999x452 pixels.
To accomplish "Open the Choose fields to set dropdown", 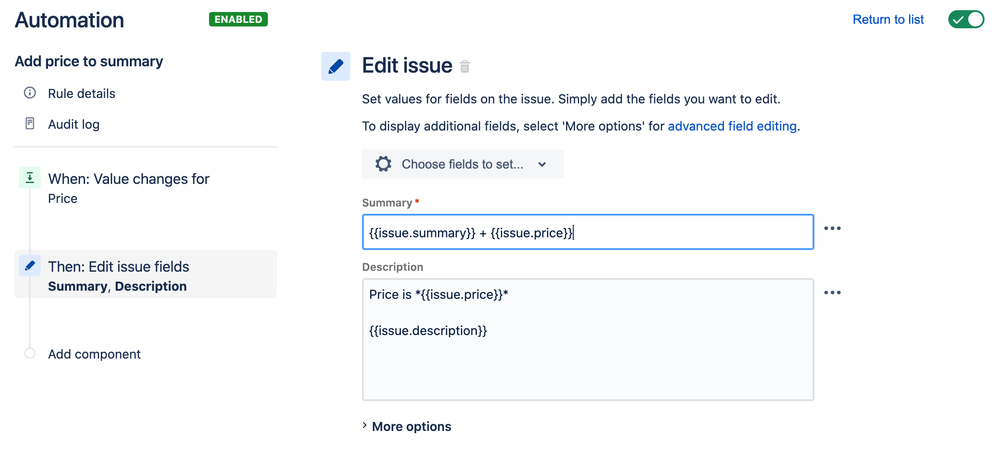I will (x=463, y=164).
